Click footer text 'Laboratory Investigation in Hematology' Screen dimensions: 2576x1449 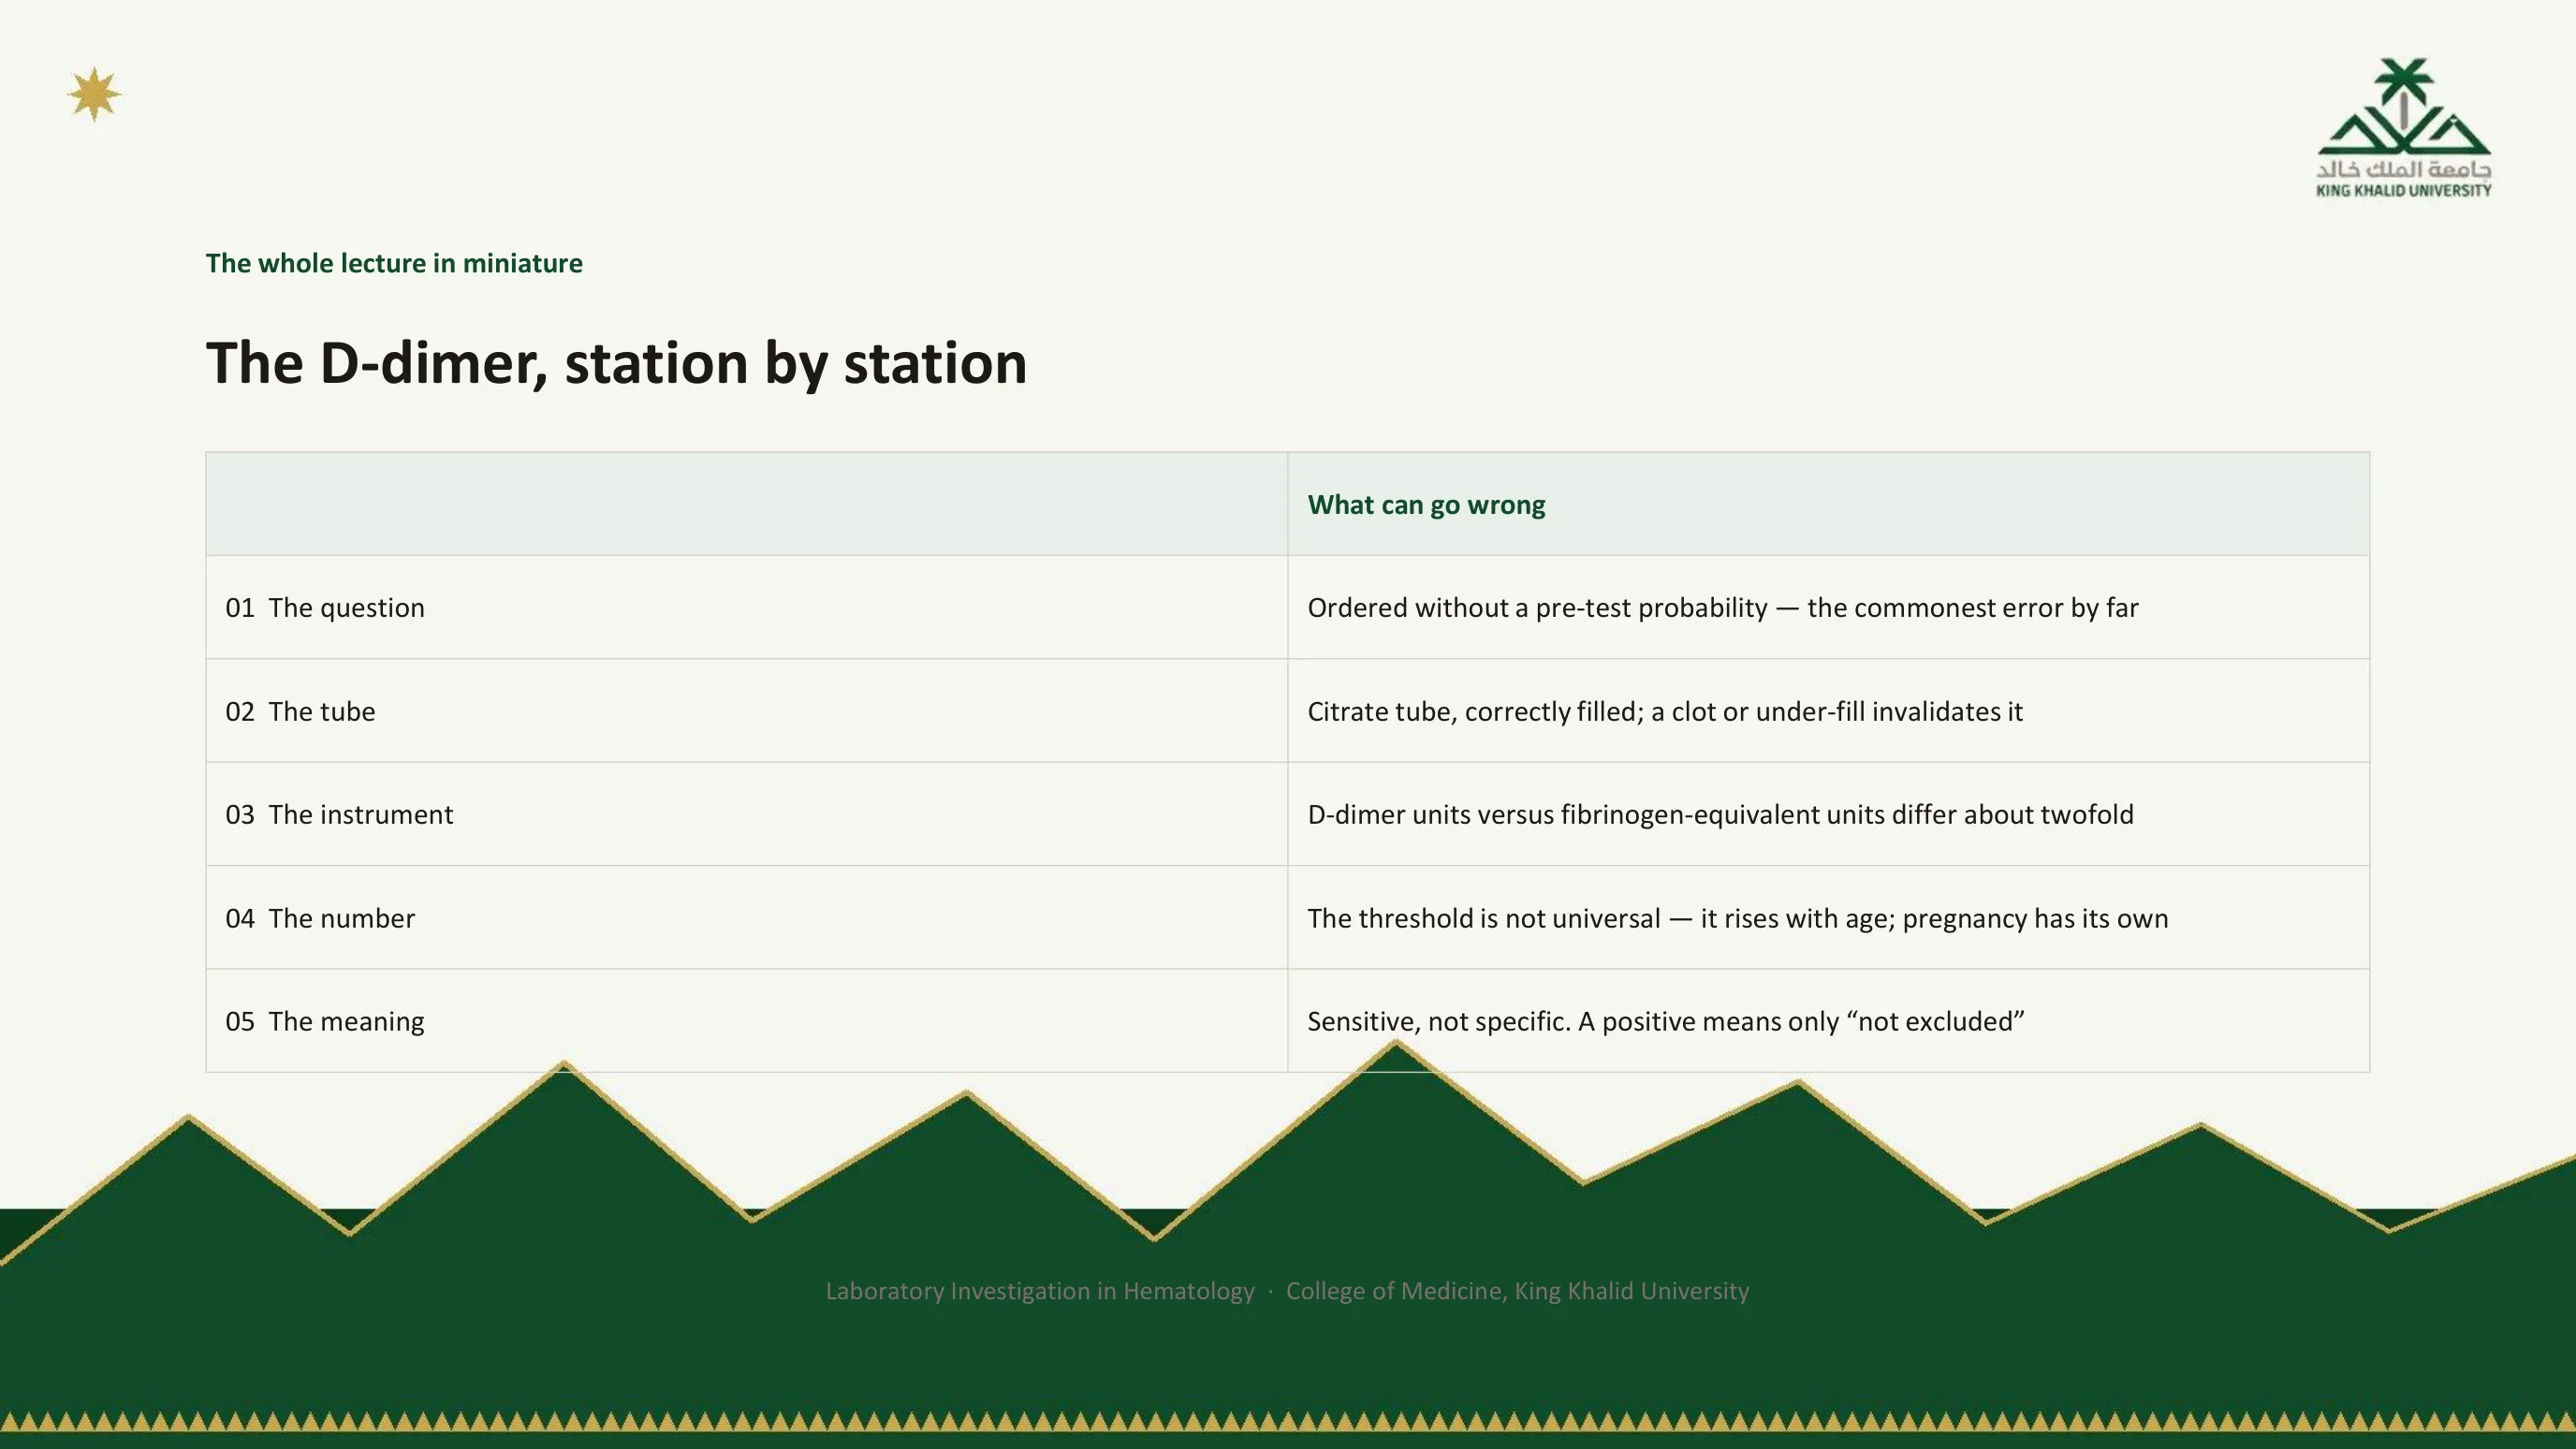click(x=1039, y=1291)
